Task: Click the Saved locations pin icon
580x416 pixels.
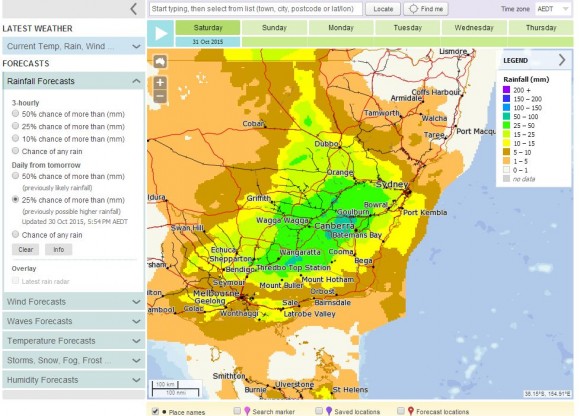Action: click(x=329, y=411)
